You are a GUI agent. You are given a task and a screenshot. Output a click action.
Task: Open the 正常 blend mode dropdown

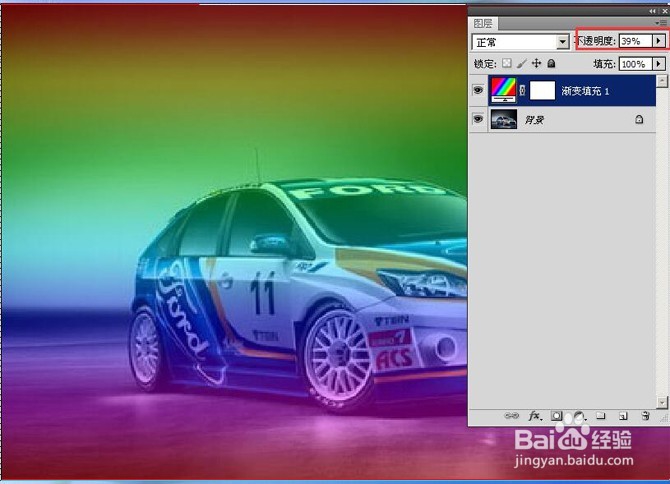(x=520, y=42)
